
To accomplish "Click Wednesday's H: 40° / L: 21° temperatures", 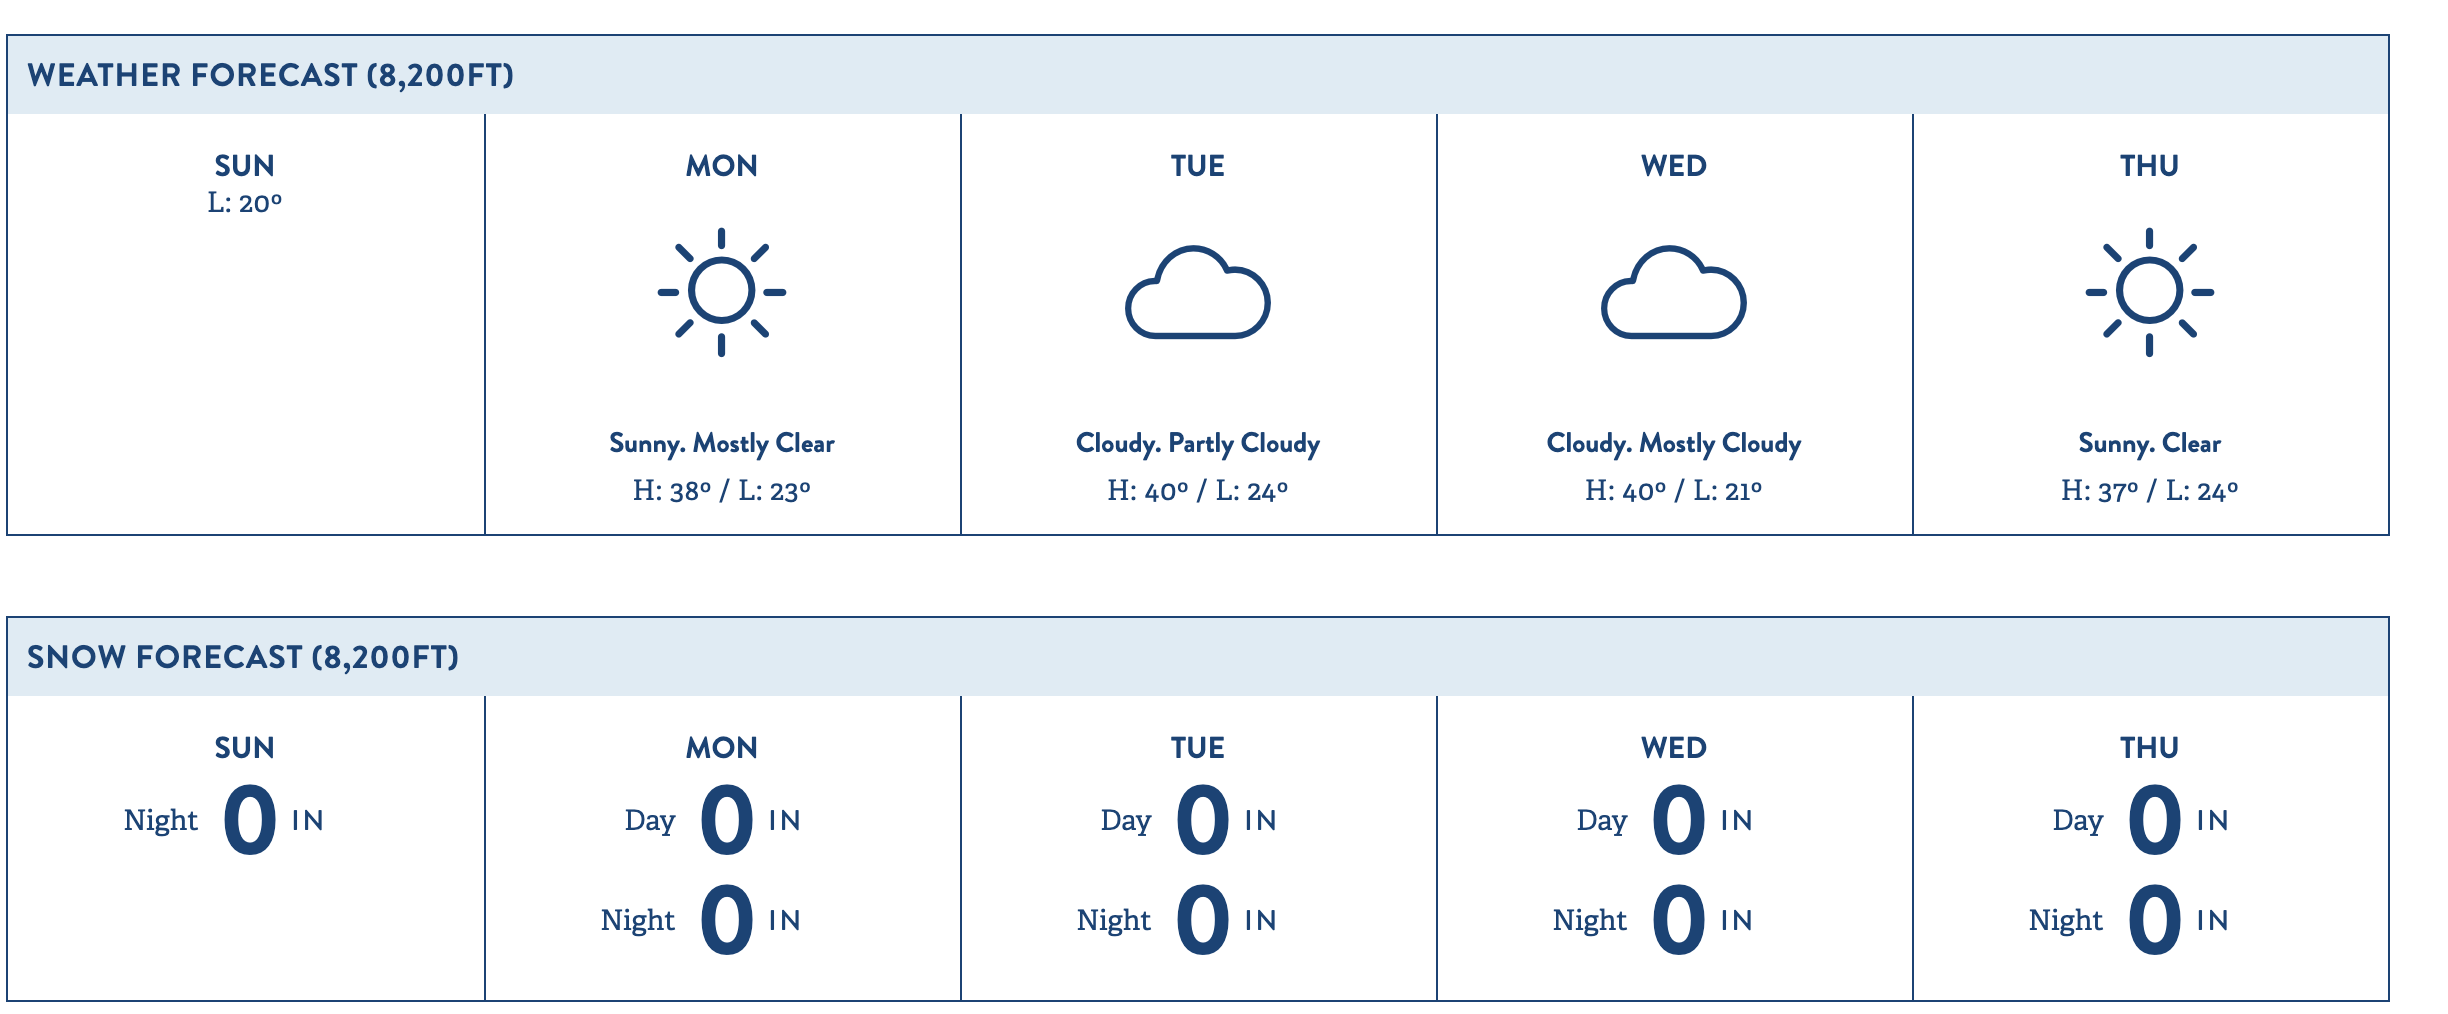I will [x=1673, y=491].
